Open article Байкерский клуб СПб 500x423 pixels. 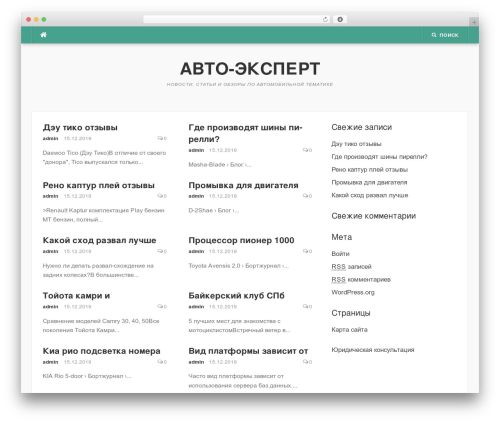[236, 296]
